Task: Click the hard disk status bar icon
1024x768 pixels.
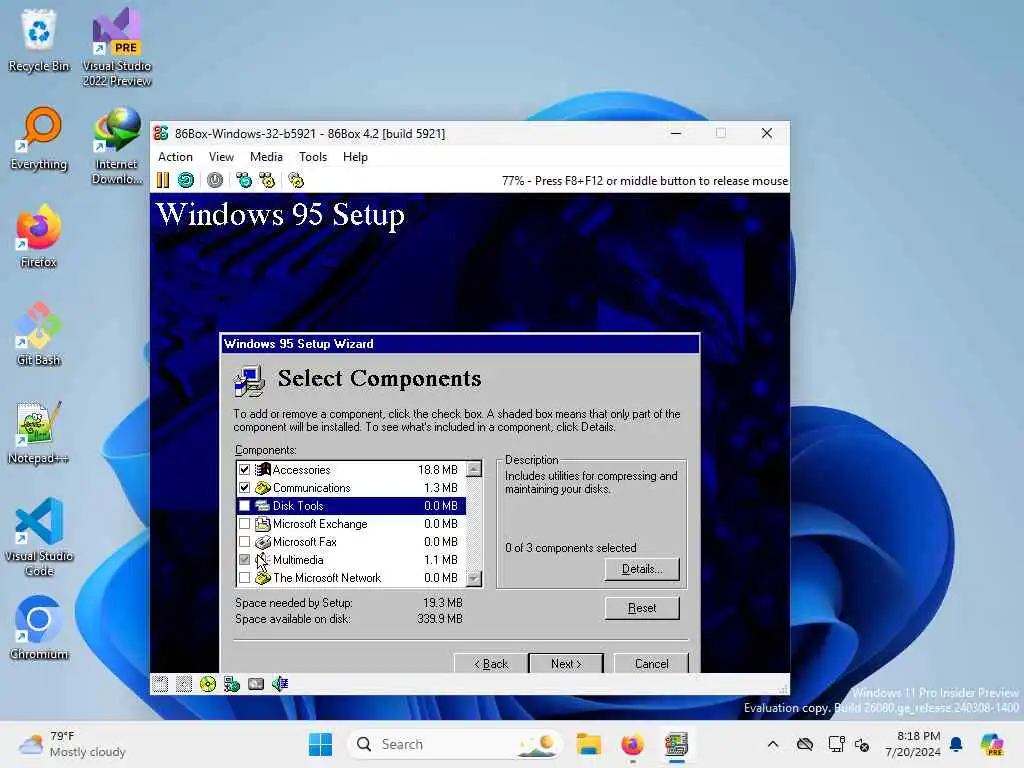Action: point(256,684)
